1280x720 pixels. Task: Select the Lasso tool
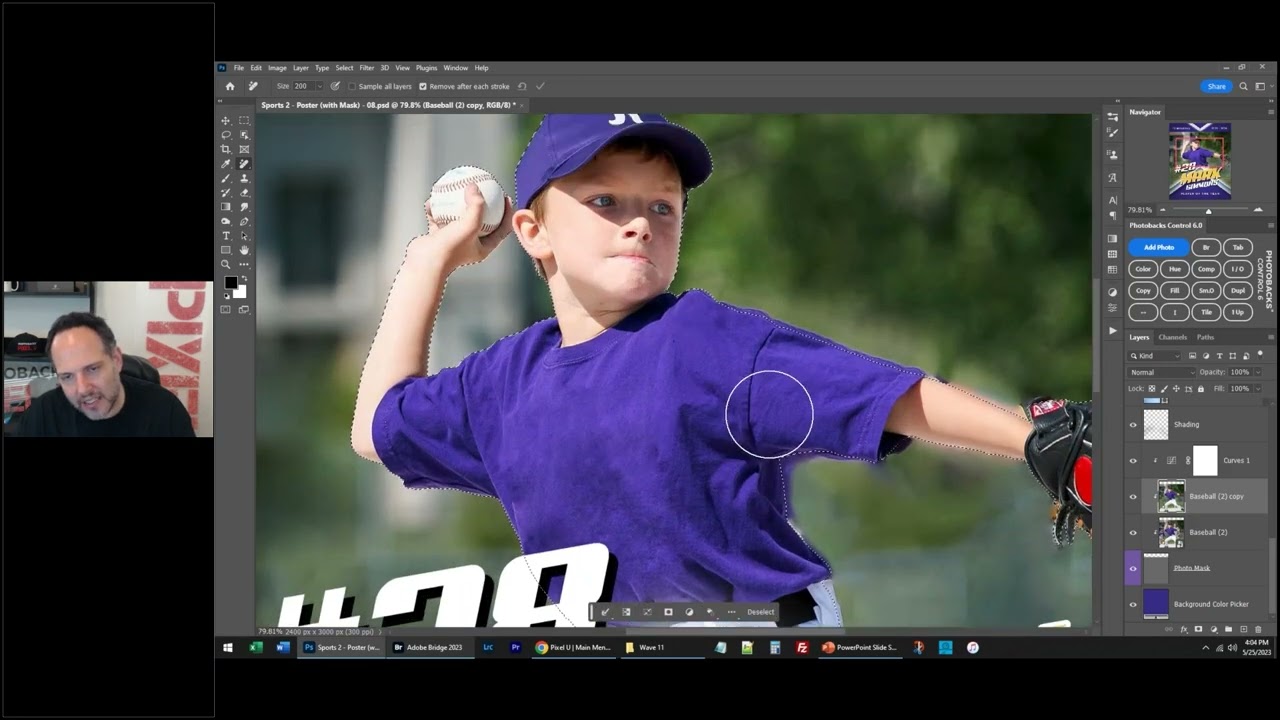226,135
